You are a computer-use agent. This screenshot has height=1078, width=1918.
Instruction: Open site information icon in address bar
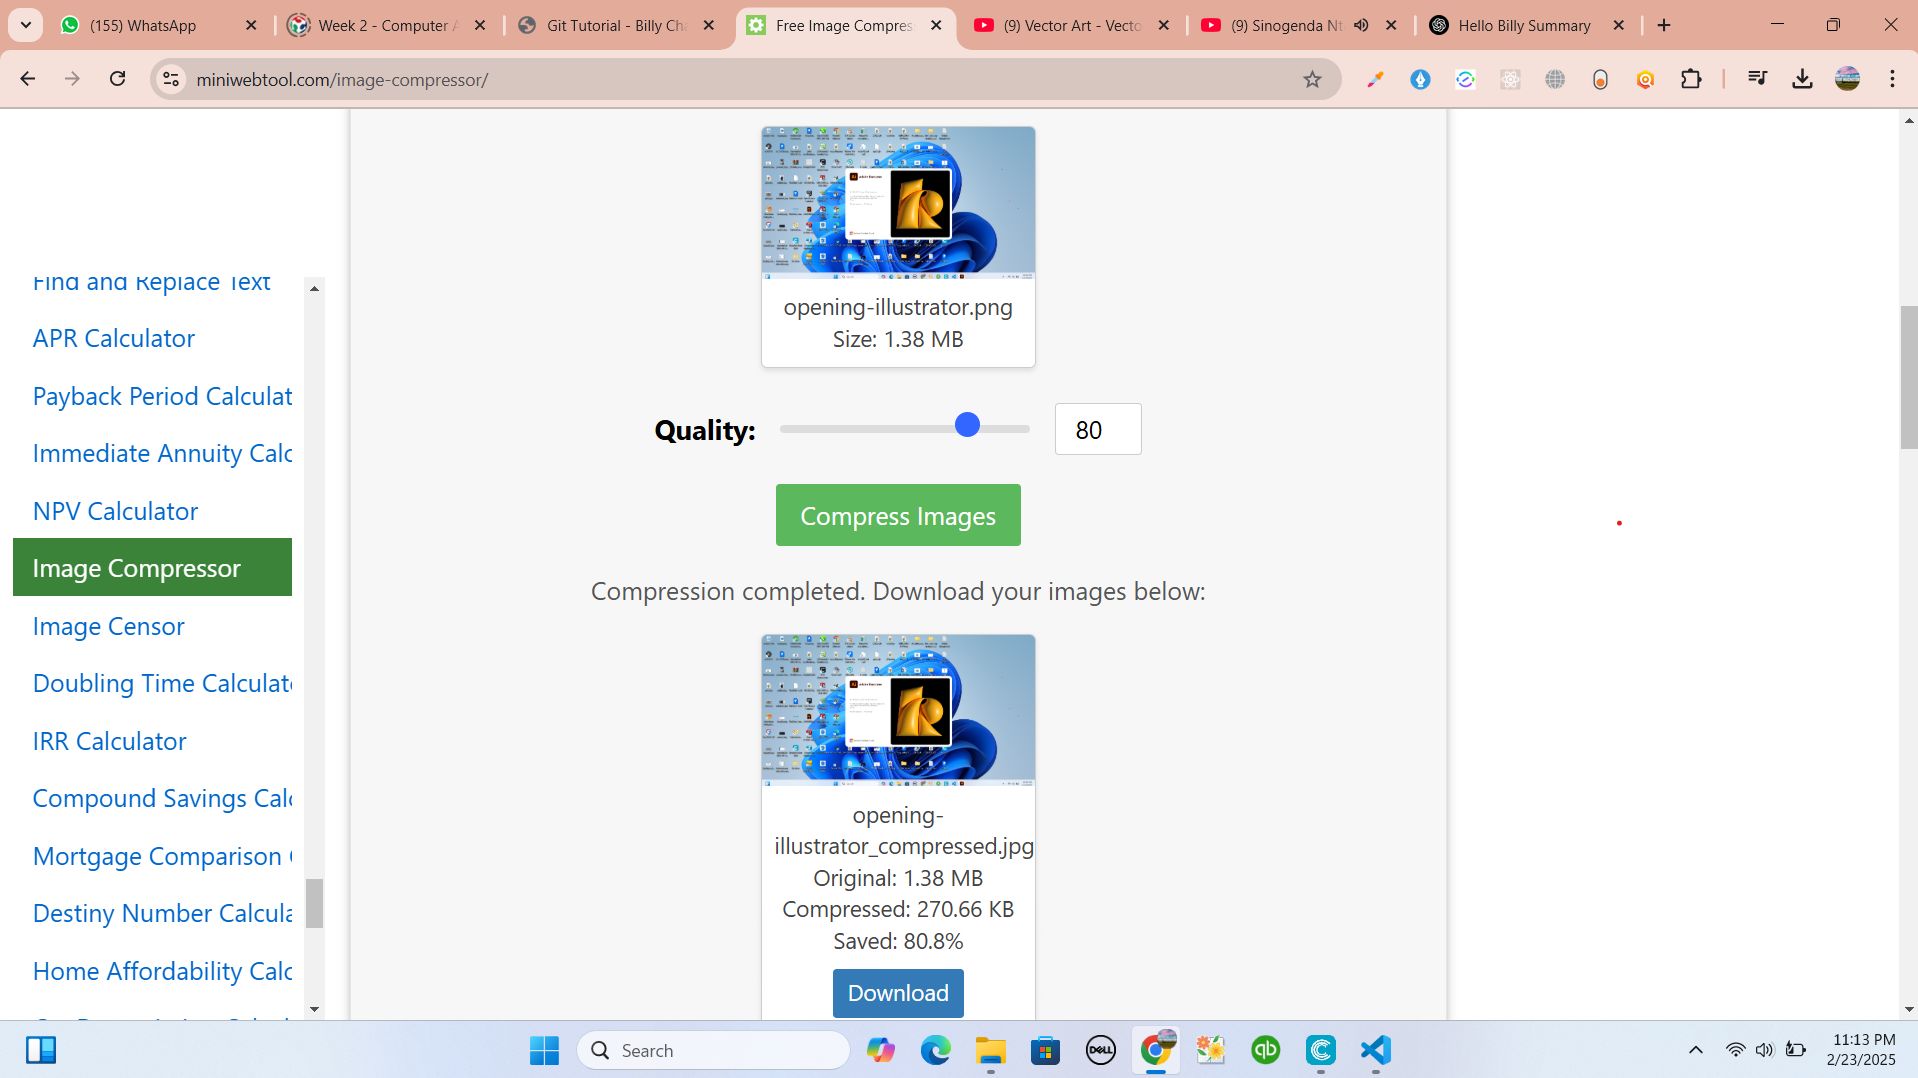(171, 79)
